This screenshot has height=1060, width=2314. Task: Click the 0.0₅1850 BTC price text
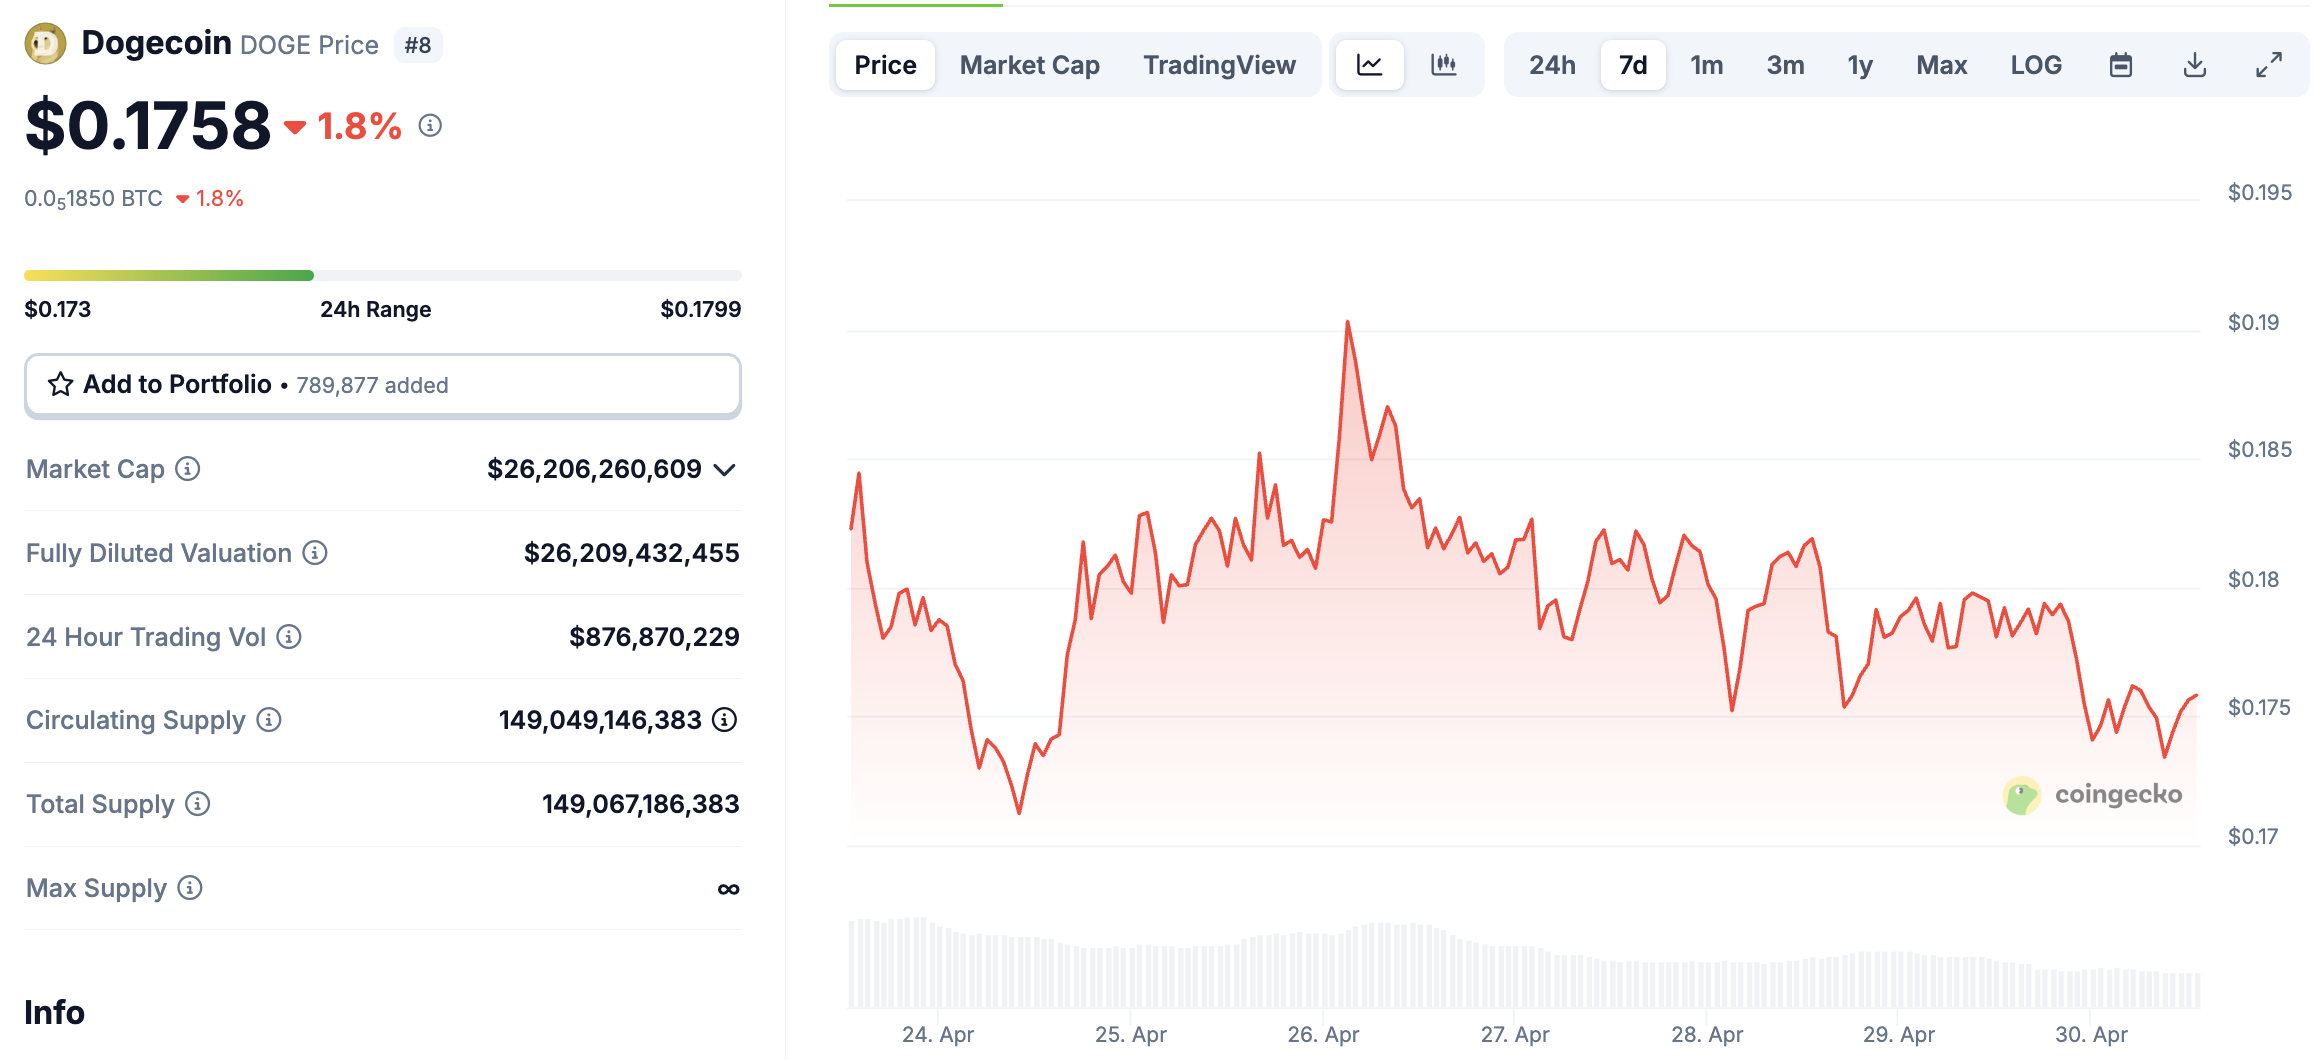pos(94,199)
